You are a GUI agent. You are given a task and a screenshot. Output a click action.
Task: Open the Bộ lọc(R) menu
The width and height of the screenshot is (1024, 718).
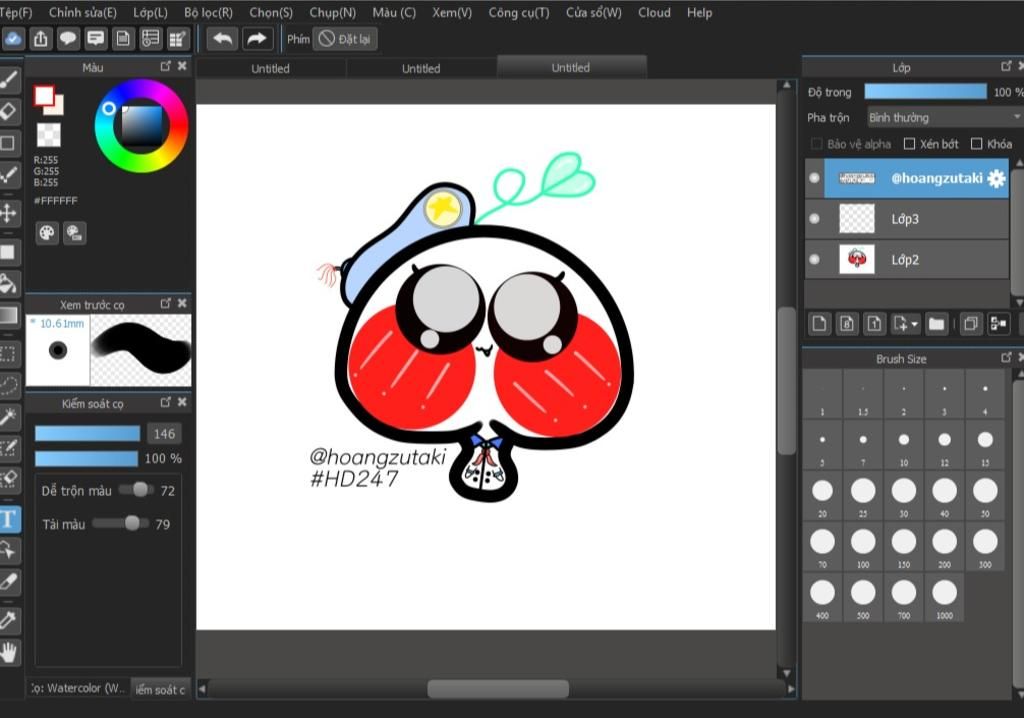[208, 12]
